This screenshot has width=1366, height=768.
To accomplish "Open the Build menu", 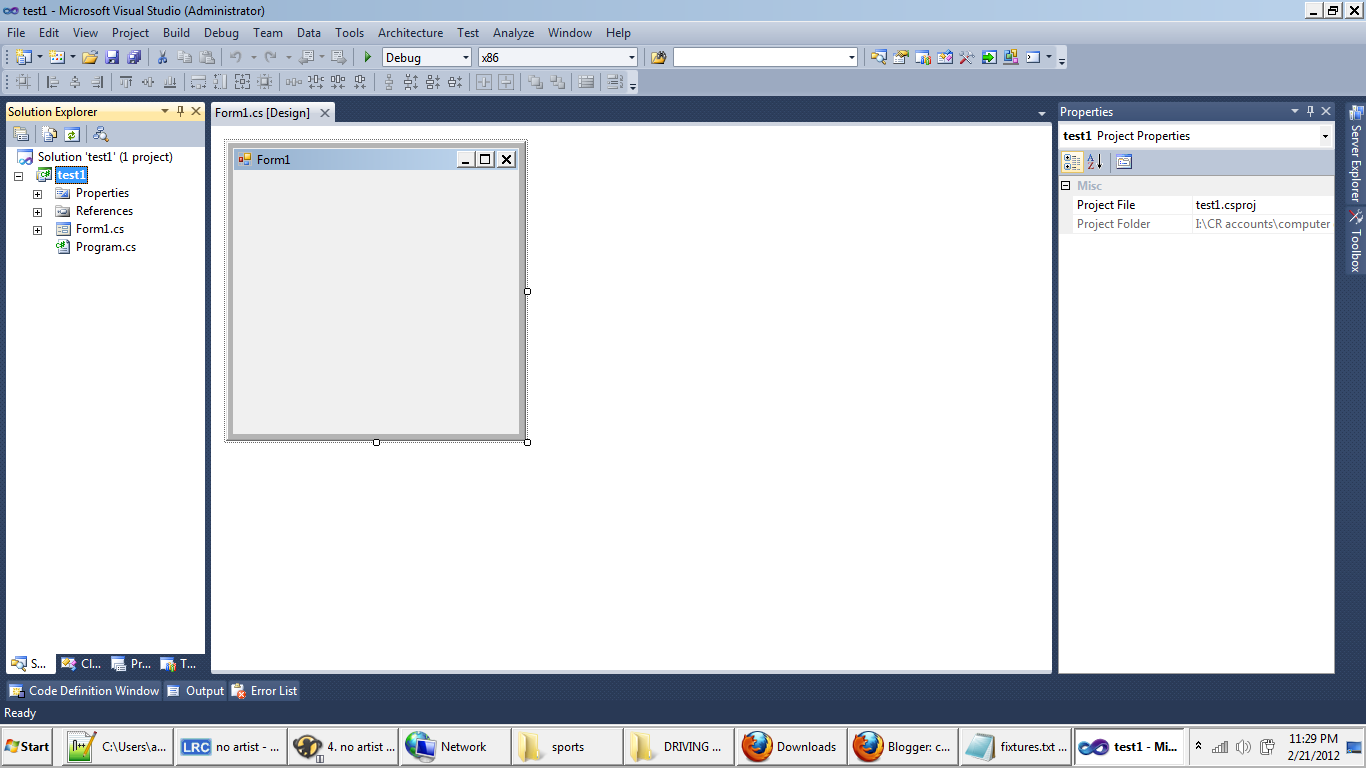I will pos(176,32).
